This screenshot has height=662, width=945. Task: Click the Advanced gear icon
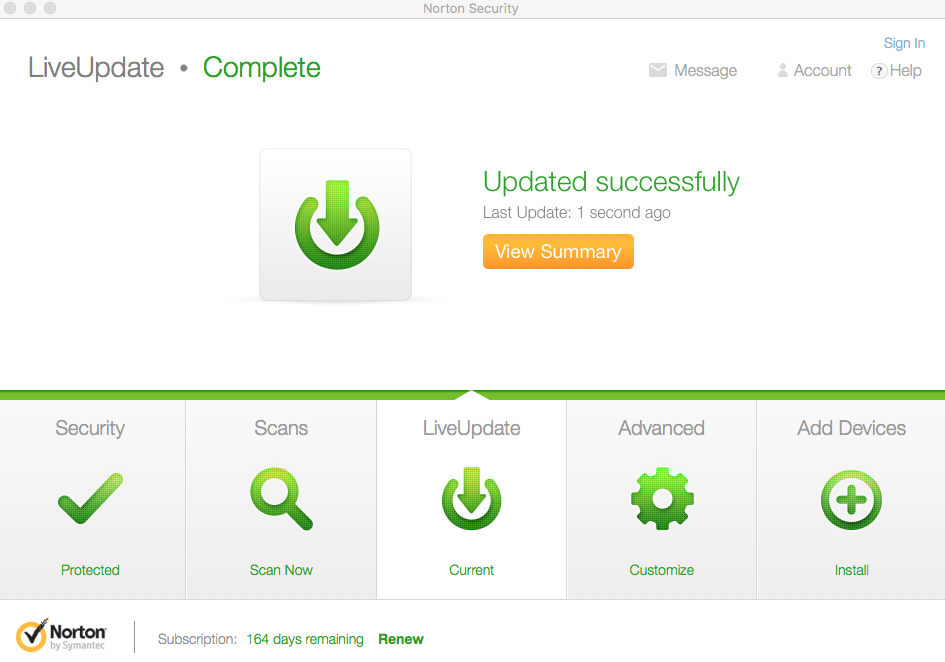pyautogui.click(x=661, y=499)
